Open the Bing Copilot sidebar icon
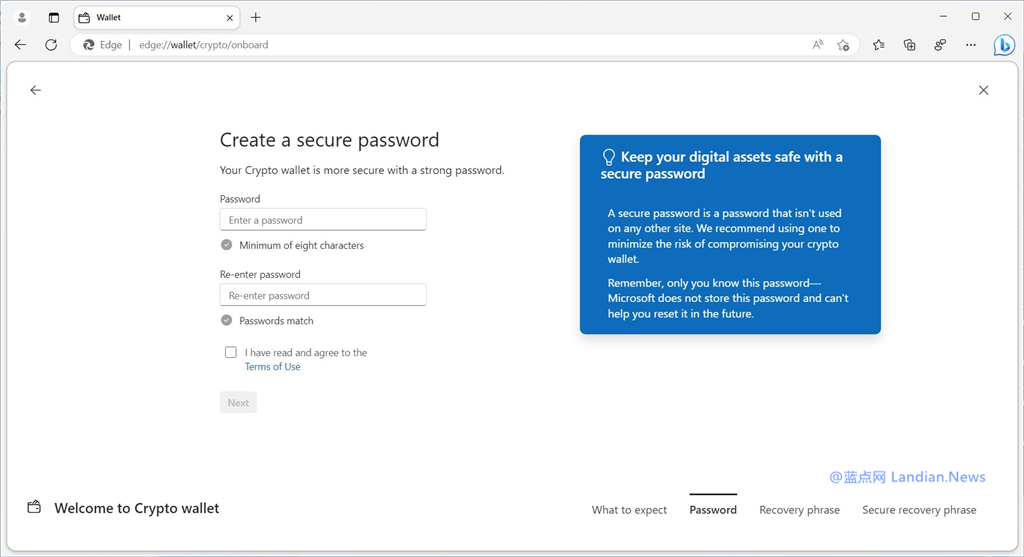The width and height of the screenshot is (1024, 557). pos(1004,45)
